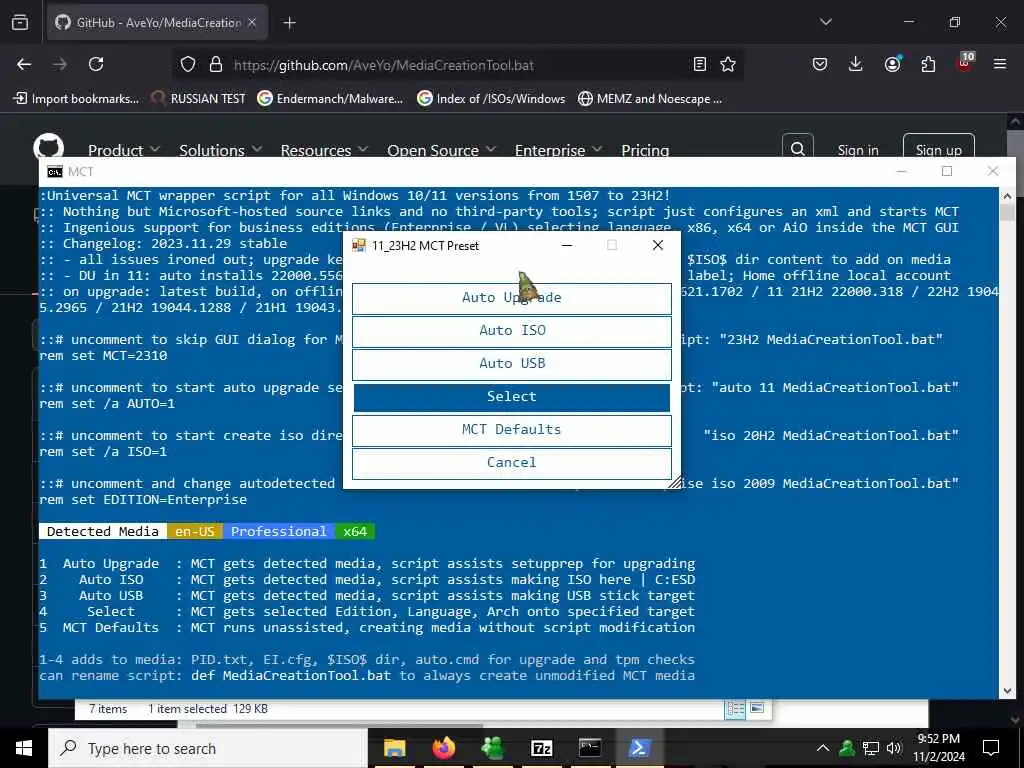Open network icon in system tray
Image resolution: width=1024 pixels, height=768 pixels.
[x=871, y=748]
